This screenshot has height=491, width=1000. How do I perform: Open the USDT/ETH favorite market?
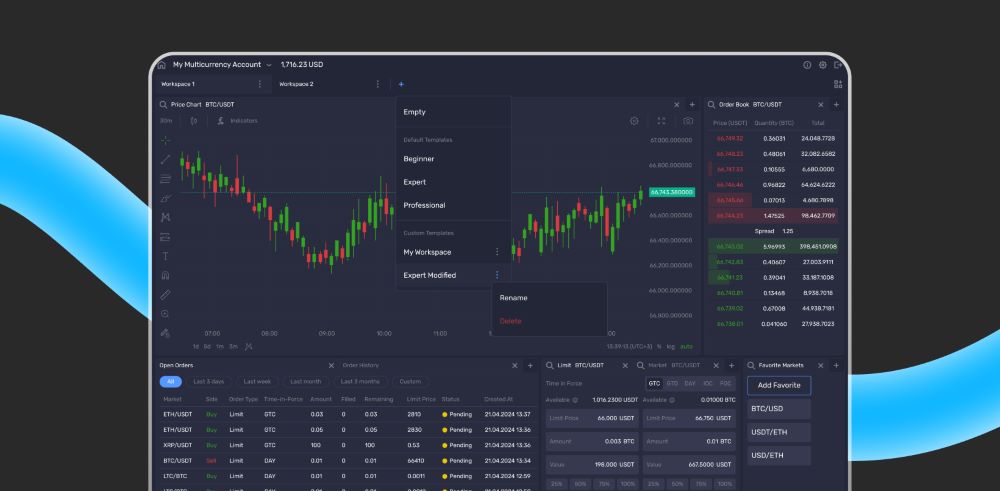pos(779,432)
